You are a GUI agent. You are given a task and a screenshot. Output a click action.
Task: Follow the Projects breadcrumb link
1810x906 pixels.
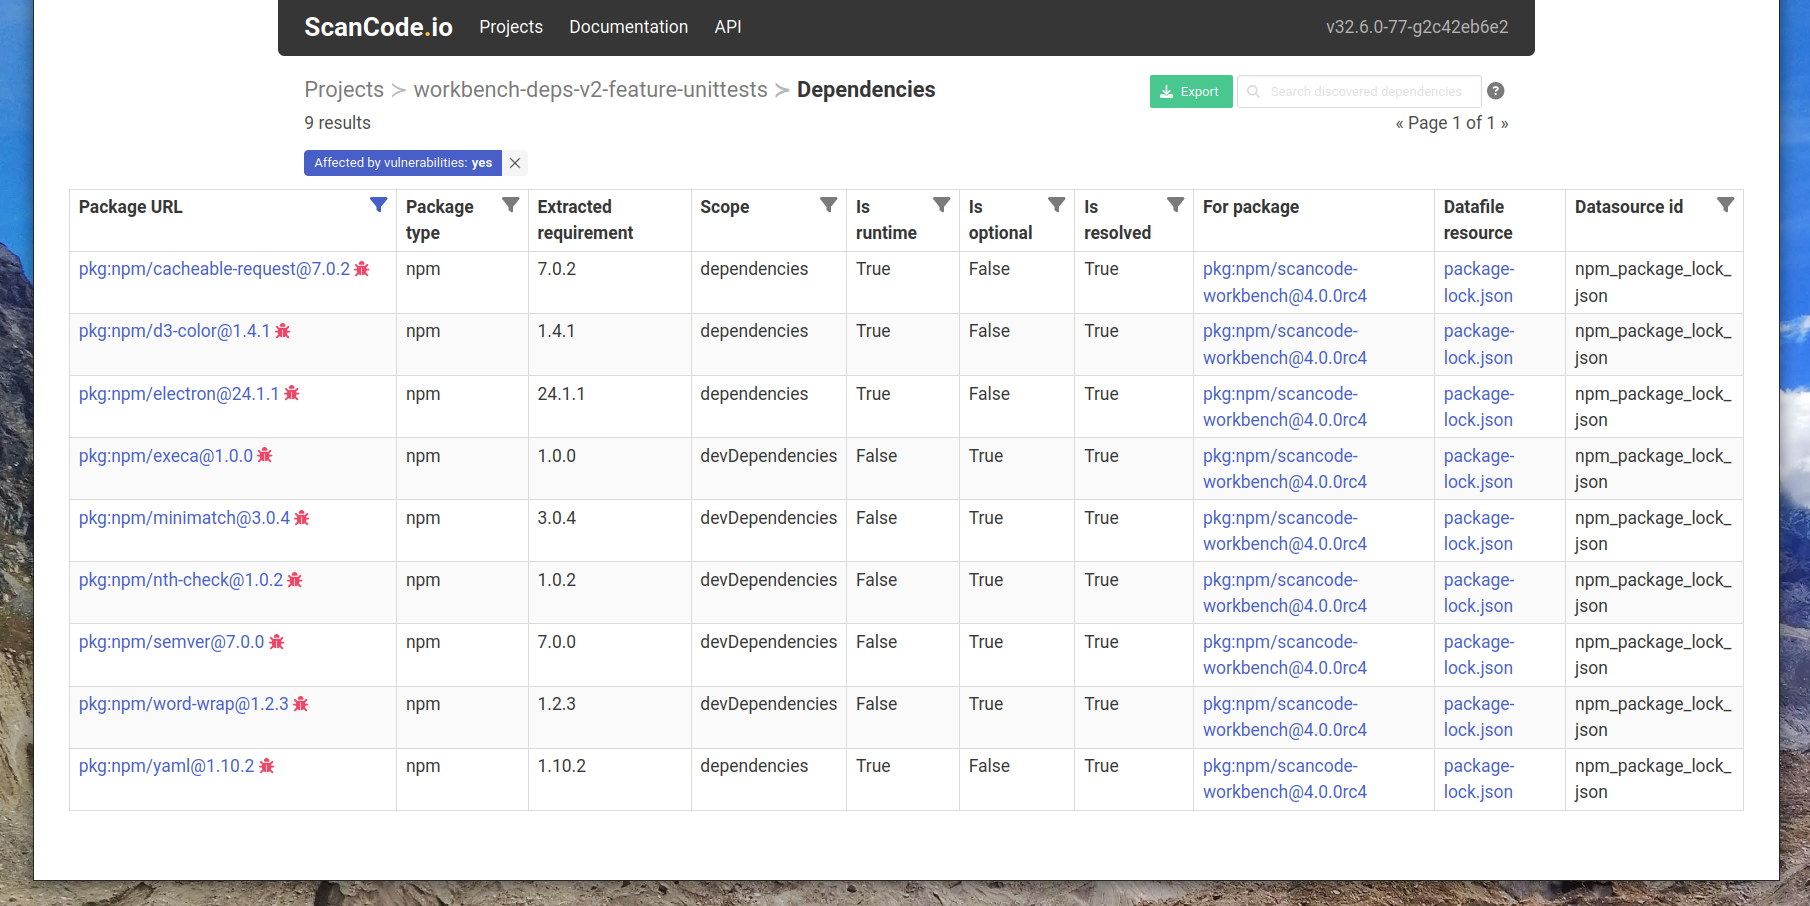click(343, 89)
